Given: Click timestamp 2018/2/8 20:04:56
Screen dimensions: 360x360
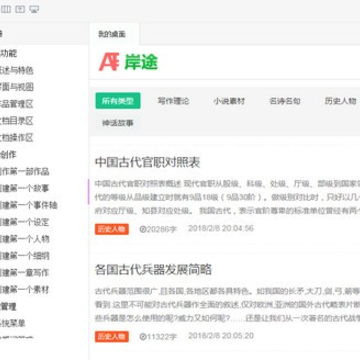Looking at the screenshot, I should click(221, 229).
